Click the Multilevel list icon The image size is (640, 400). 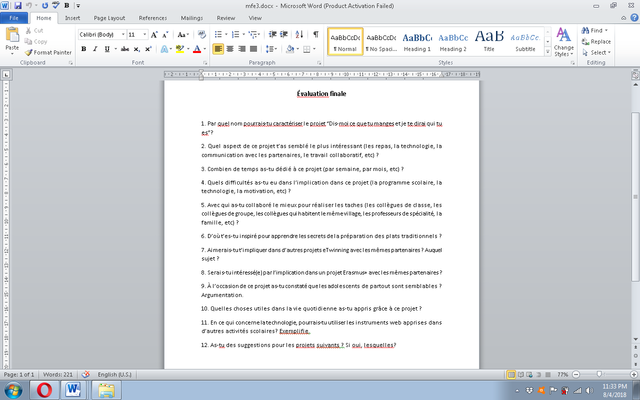pos(252,35)
